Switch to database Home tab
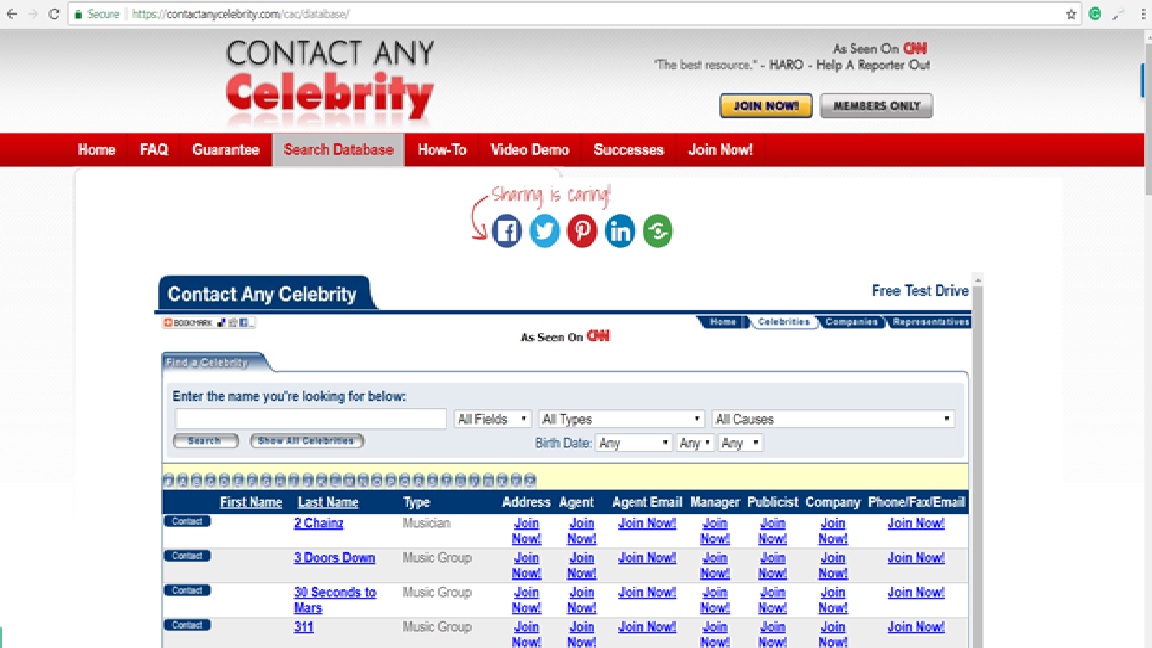Image resolution: width=1152 pixels, height=648 pixels. coord(723,322)
